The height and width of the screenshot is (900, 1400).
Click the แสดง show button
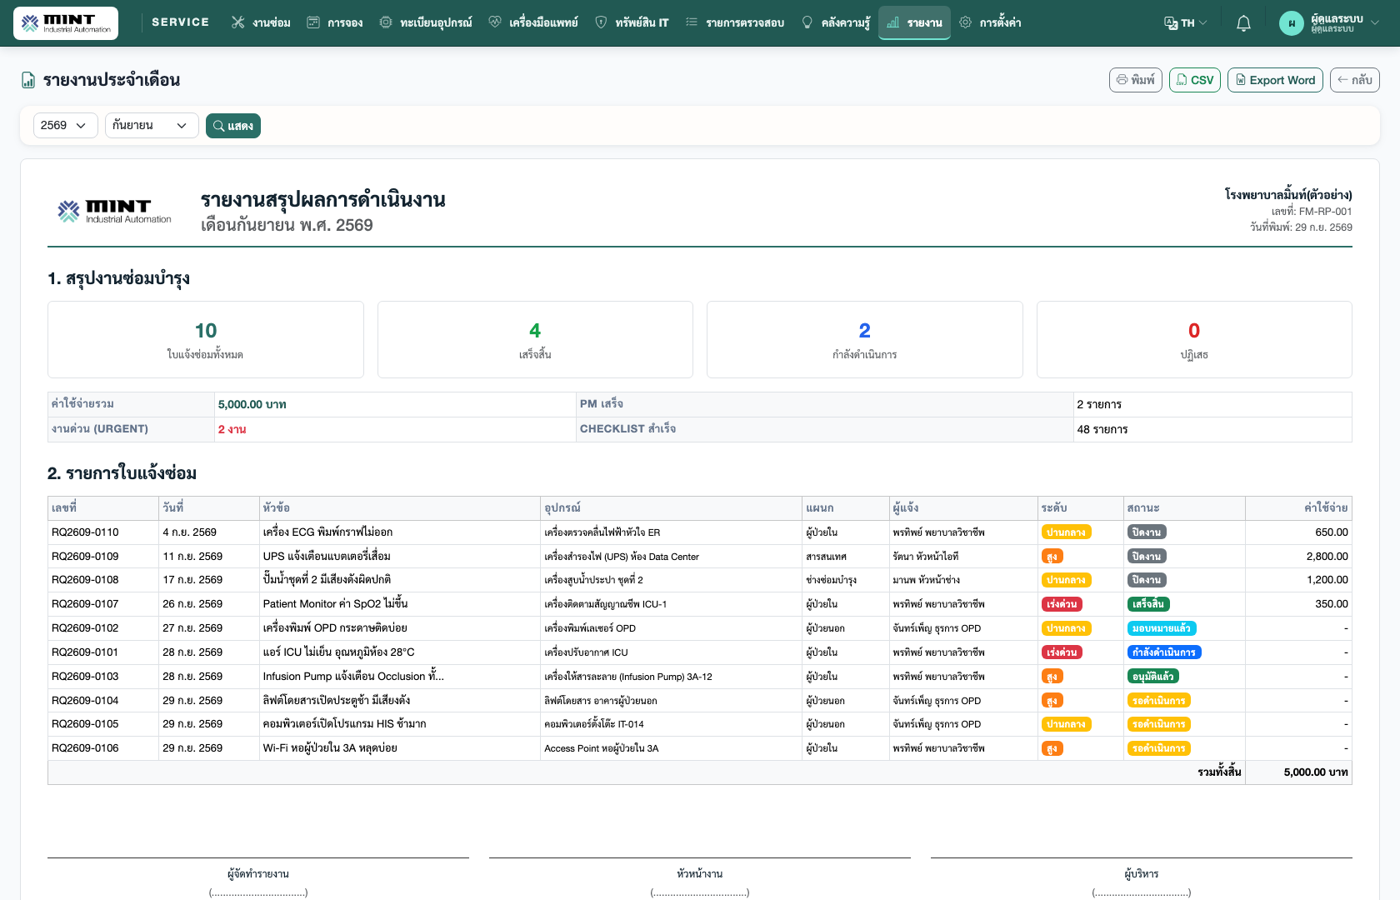point(233,126)
